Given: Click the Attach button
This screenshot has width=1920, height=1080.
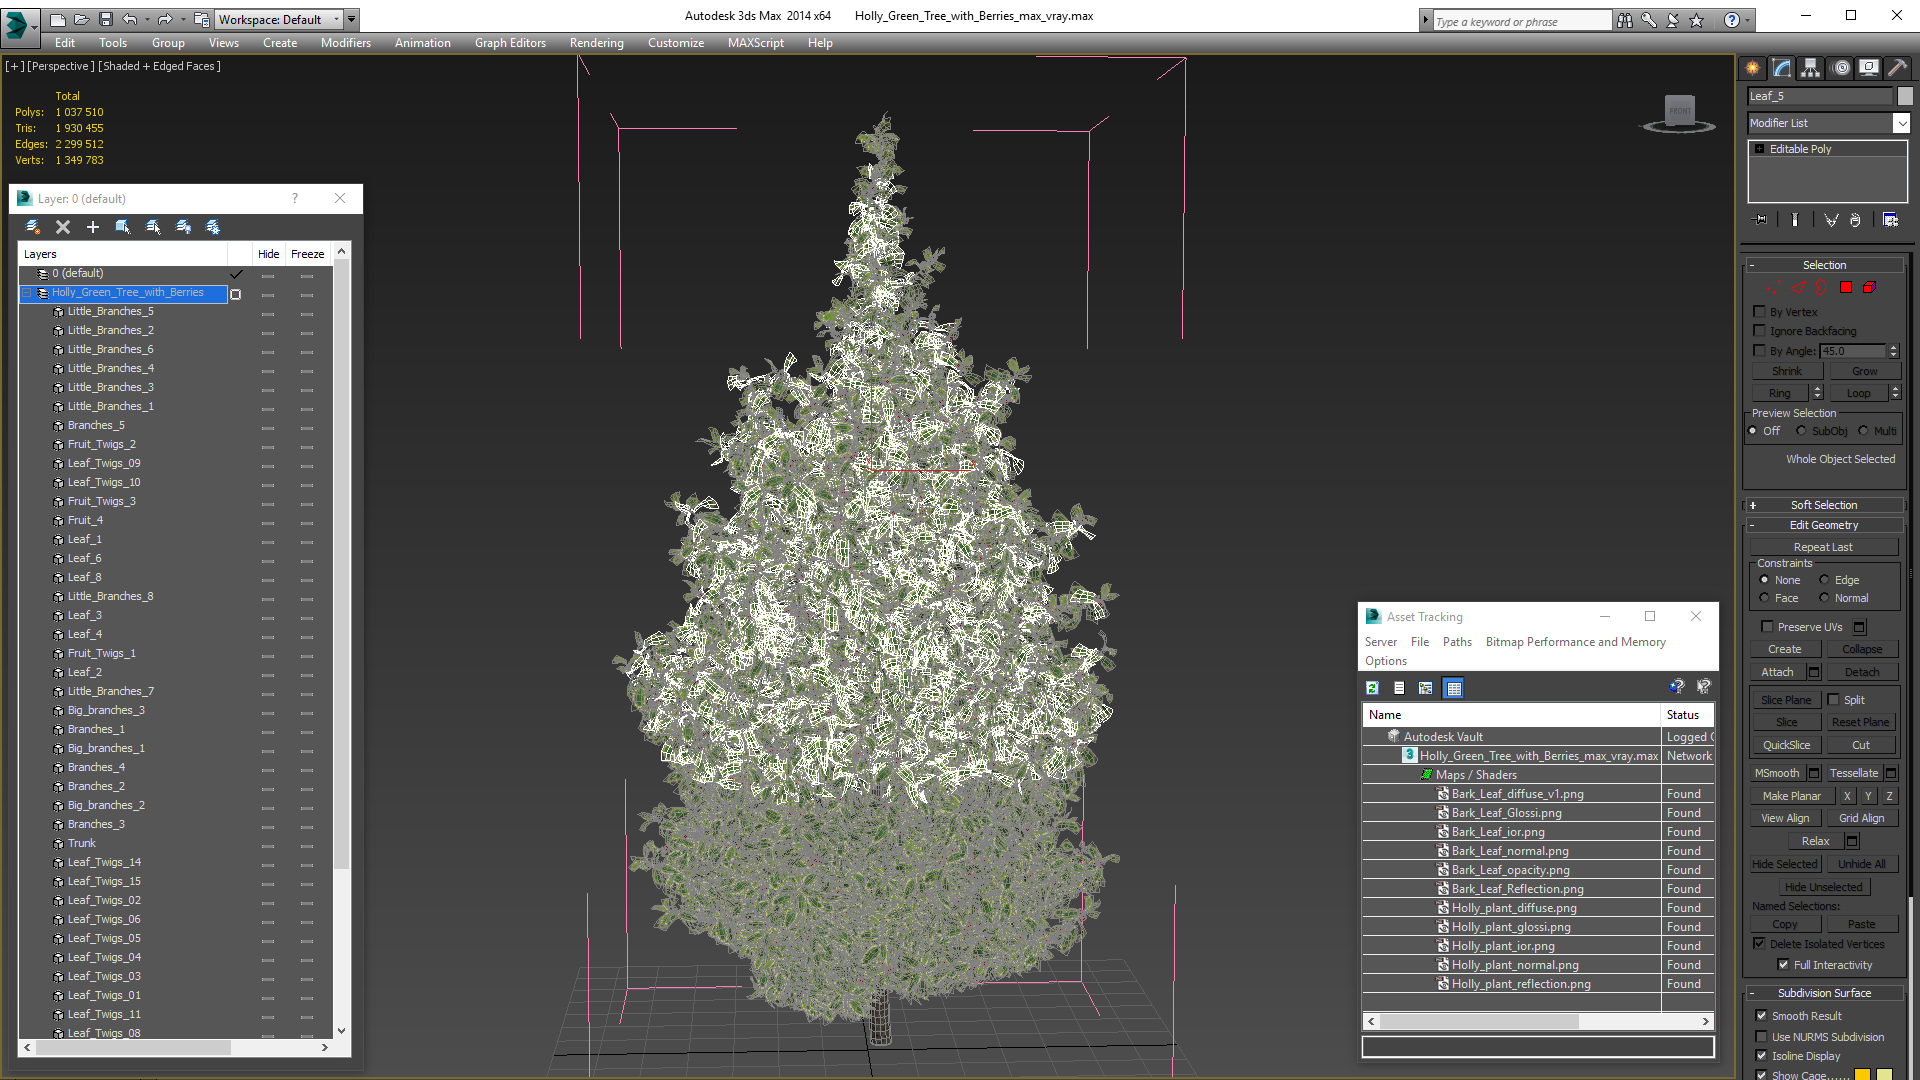Looking at the screenshot, I should click(x=1777, y=672).
